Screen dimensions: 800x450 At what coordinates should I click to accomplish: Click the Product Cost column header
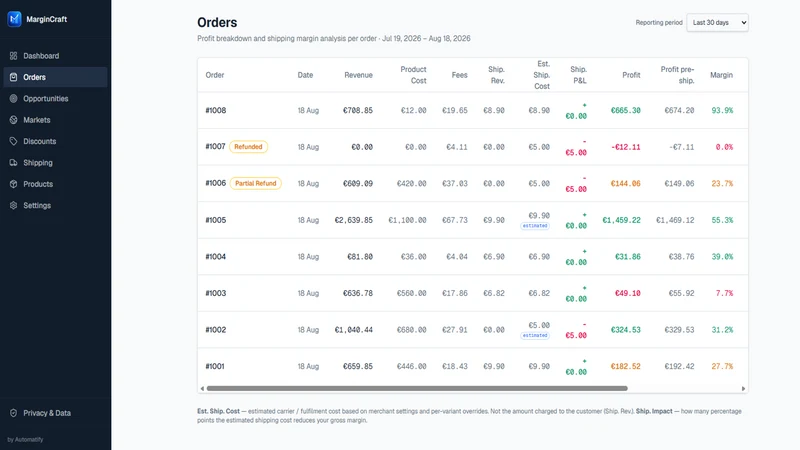[413, 75]
